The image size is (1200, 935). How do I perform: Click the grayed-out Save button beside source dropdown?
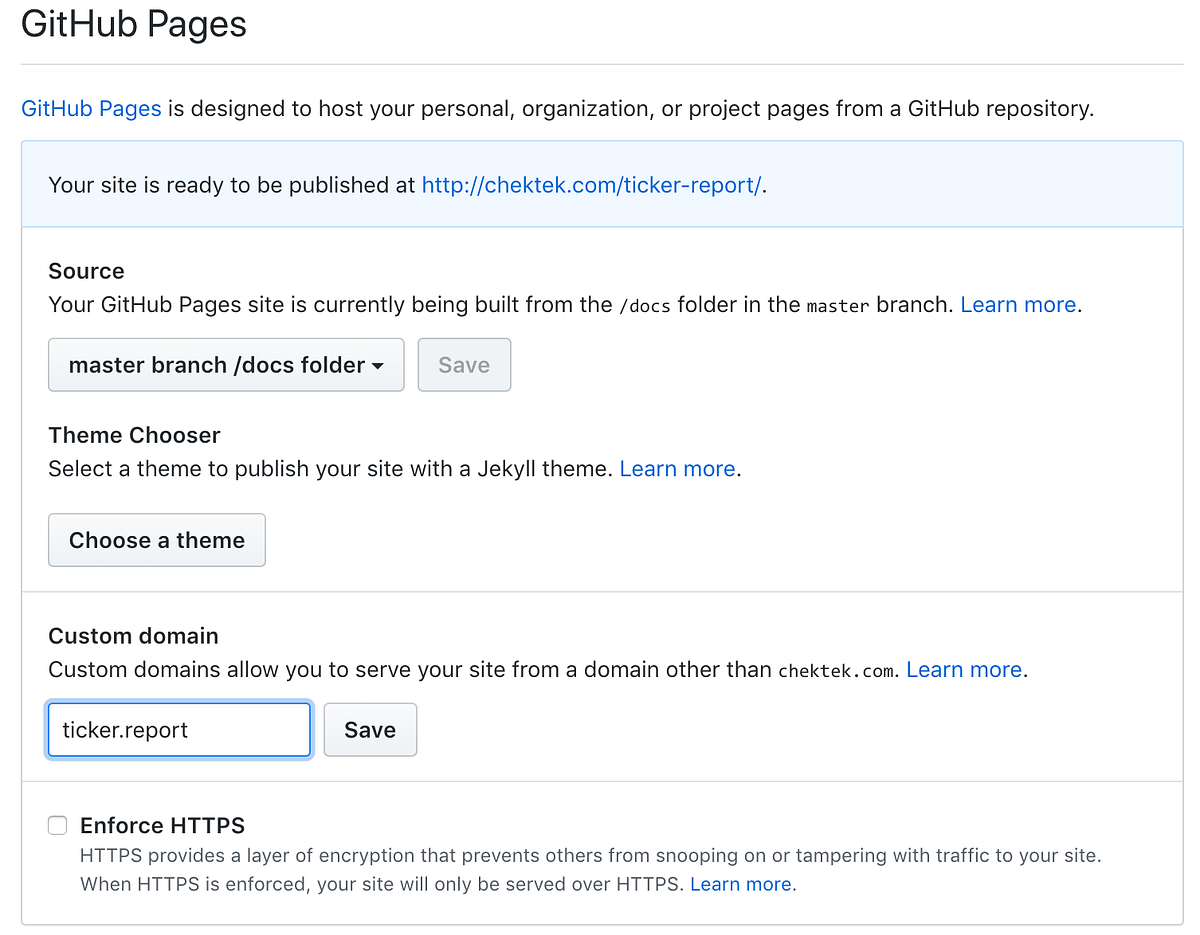pos(464,364)
